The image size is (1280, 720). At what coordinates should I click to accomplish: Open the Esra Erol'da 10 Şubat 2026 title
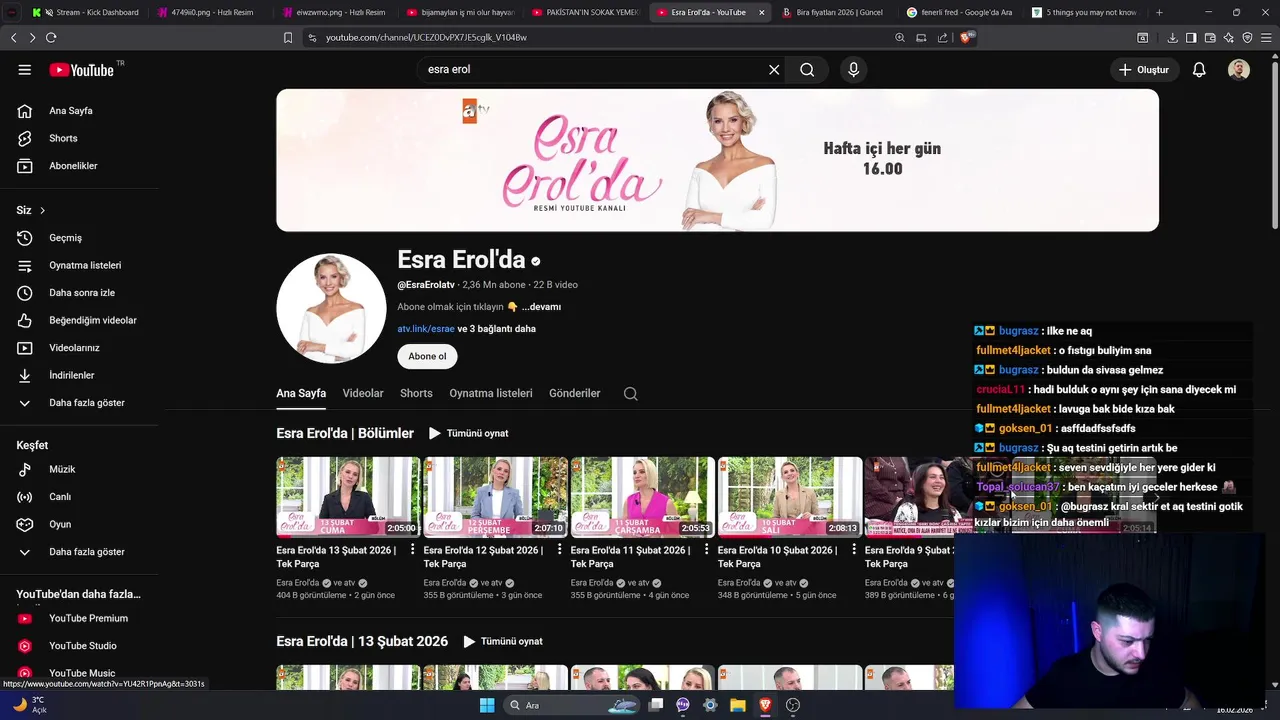pyautogui.click(x=777, y=557)
